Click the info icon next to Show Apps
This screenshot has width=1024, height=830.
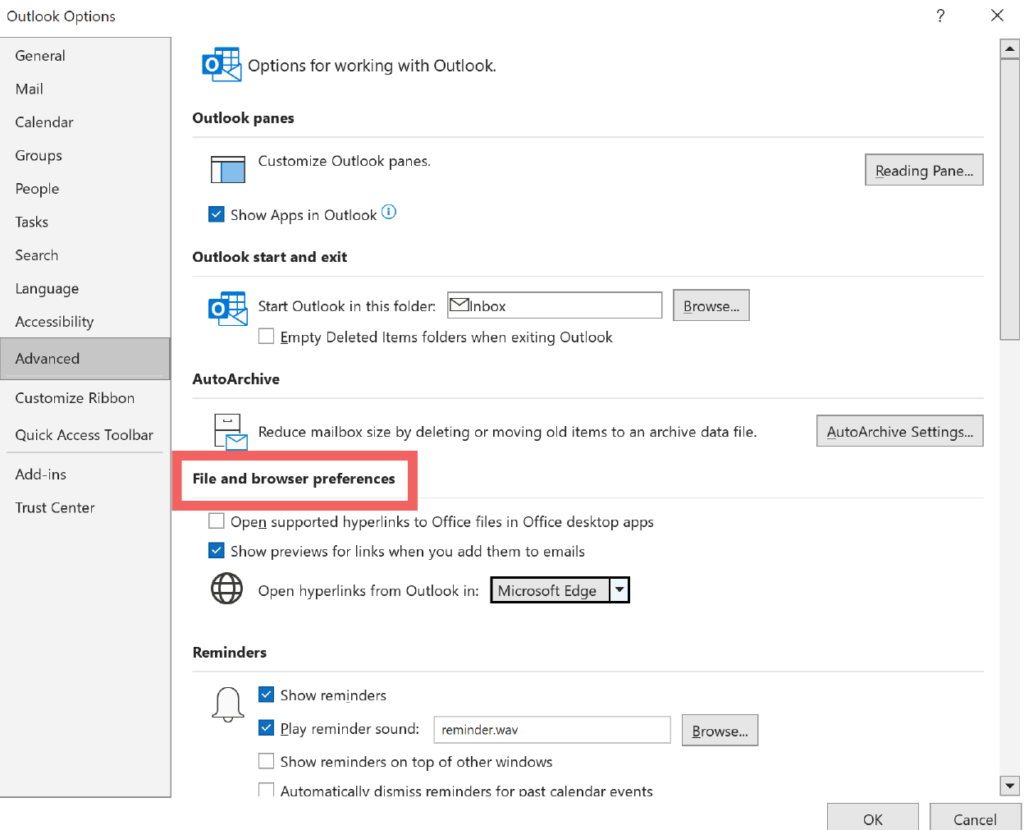[390, 213]
